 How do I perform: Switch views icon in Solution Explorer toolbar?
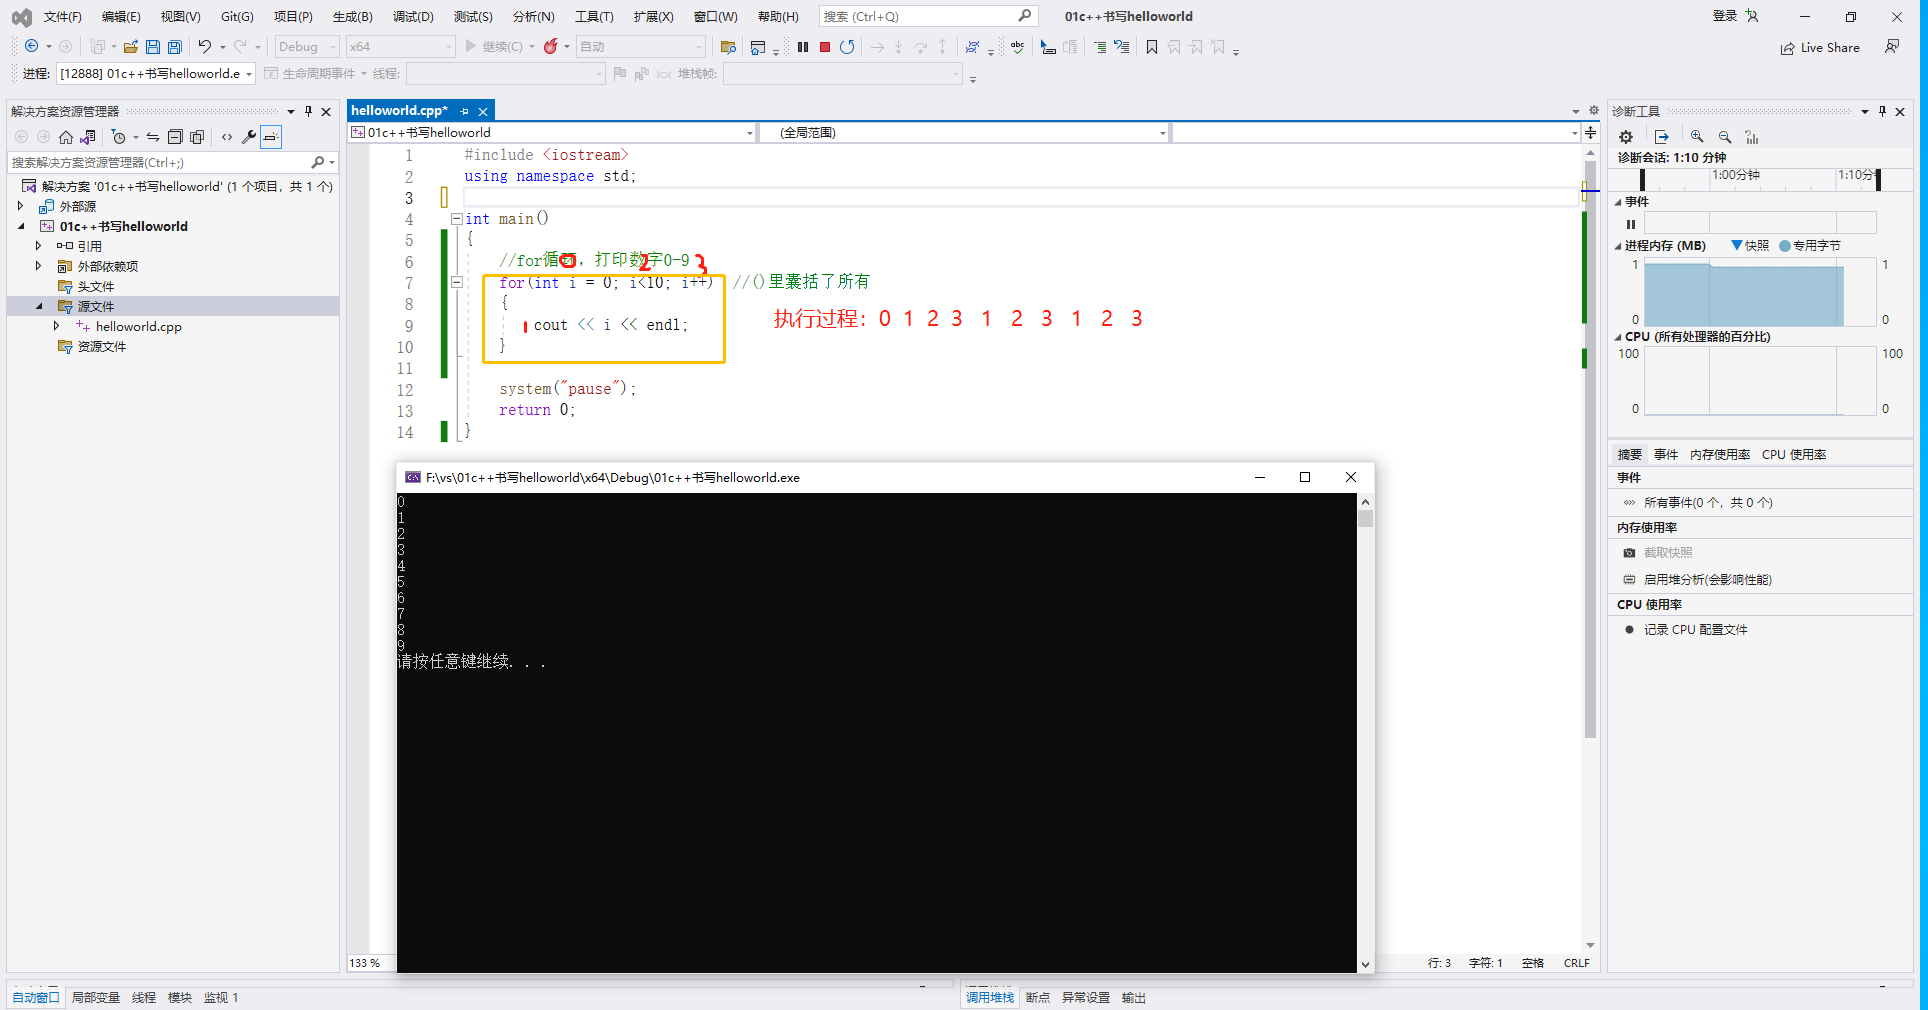(x=88, y=137)
